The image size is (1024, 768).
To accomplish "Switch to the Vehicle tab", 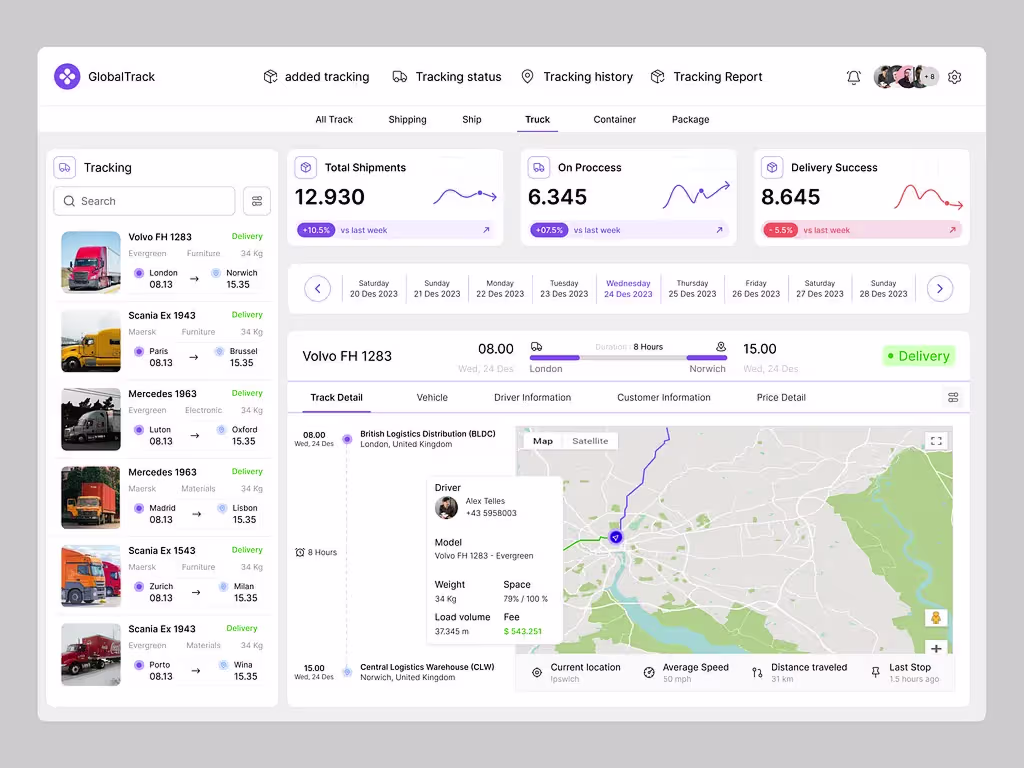I will (x=431, y=397).
